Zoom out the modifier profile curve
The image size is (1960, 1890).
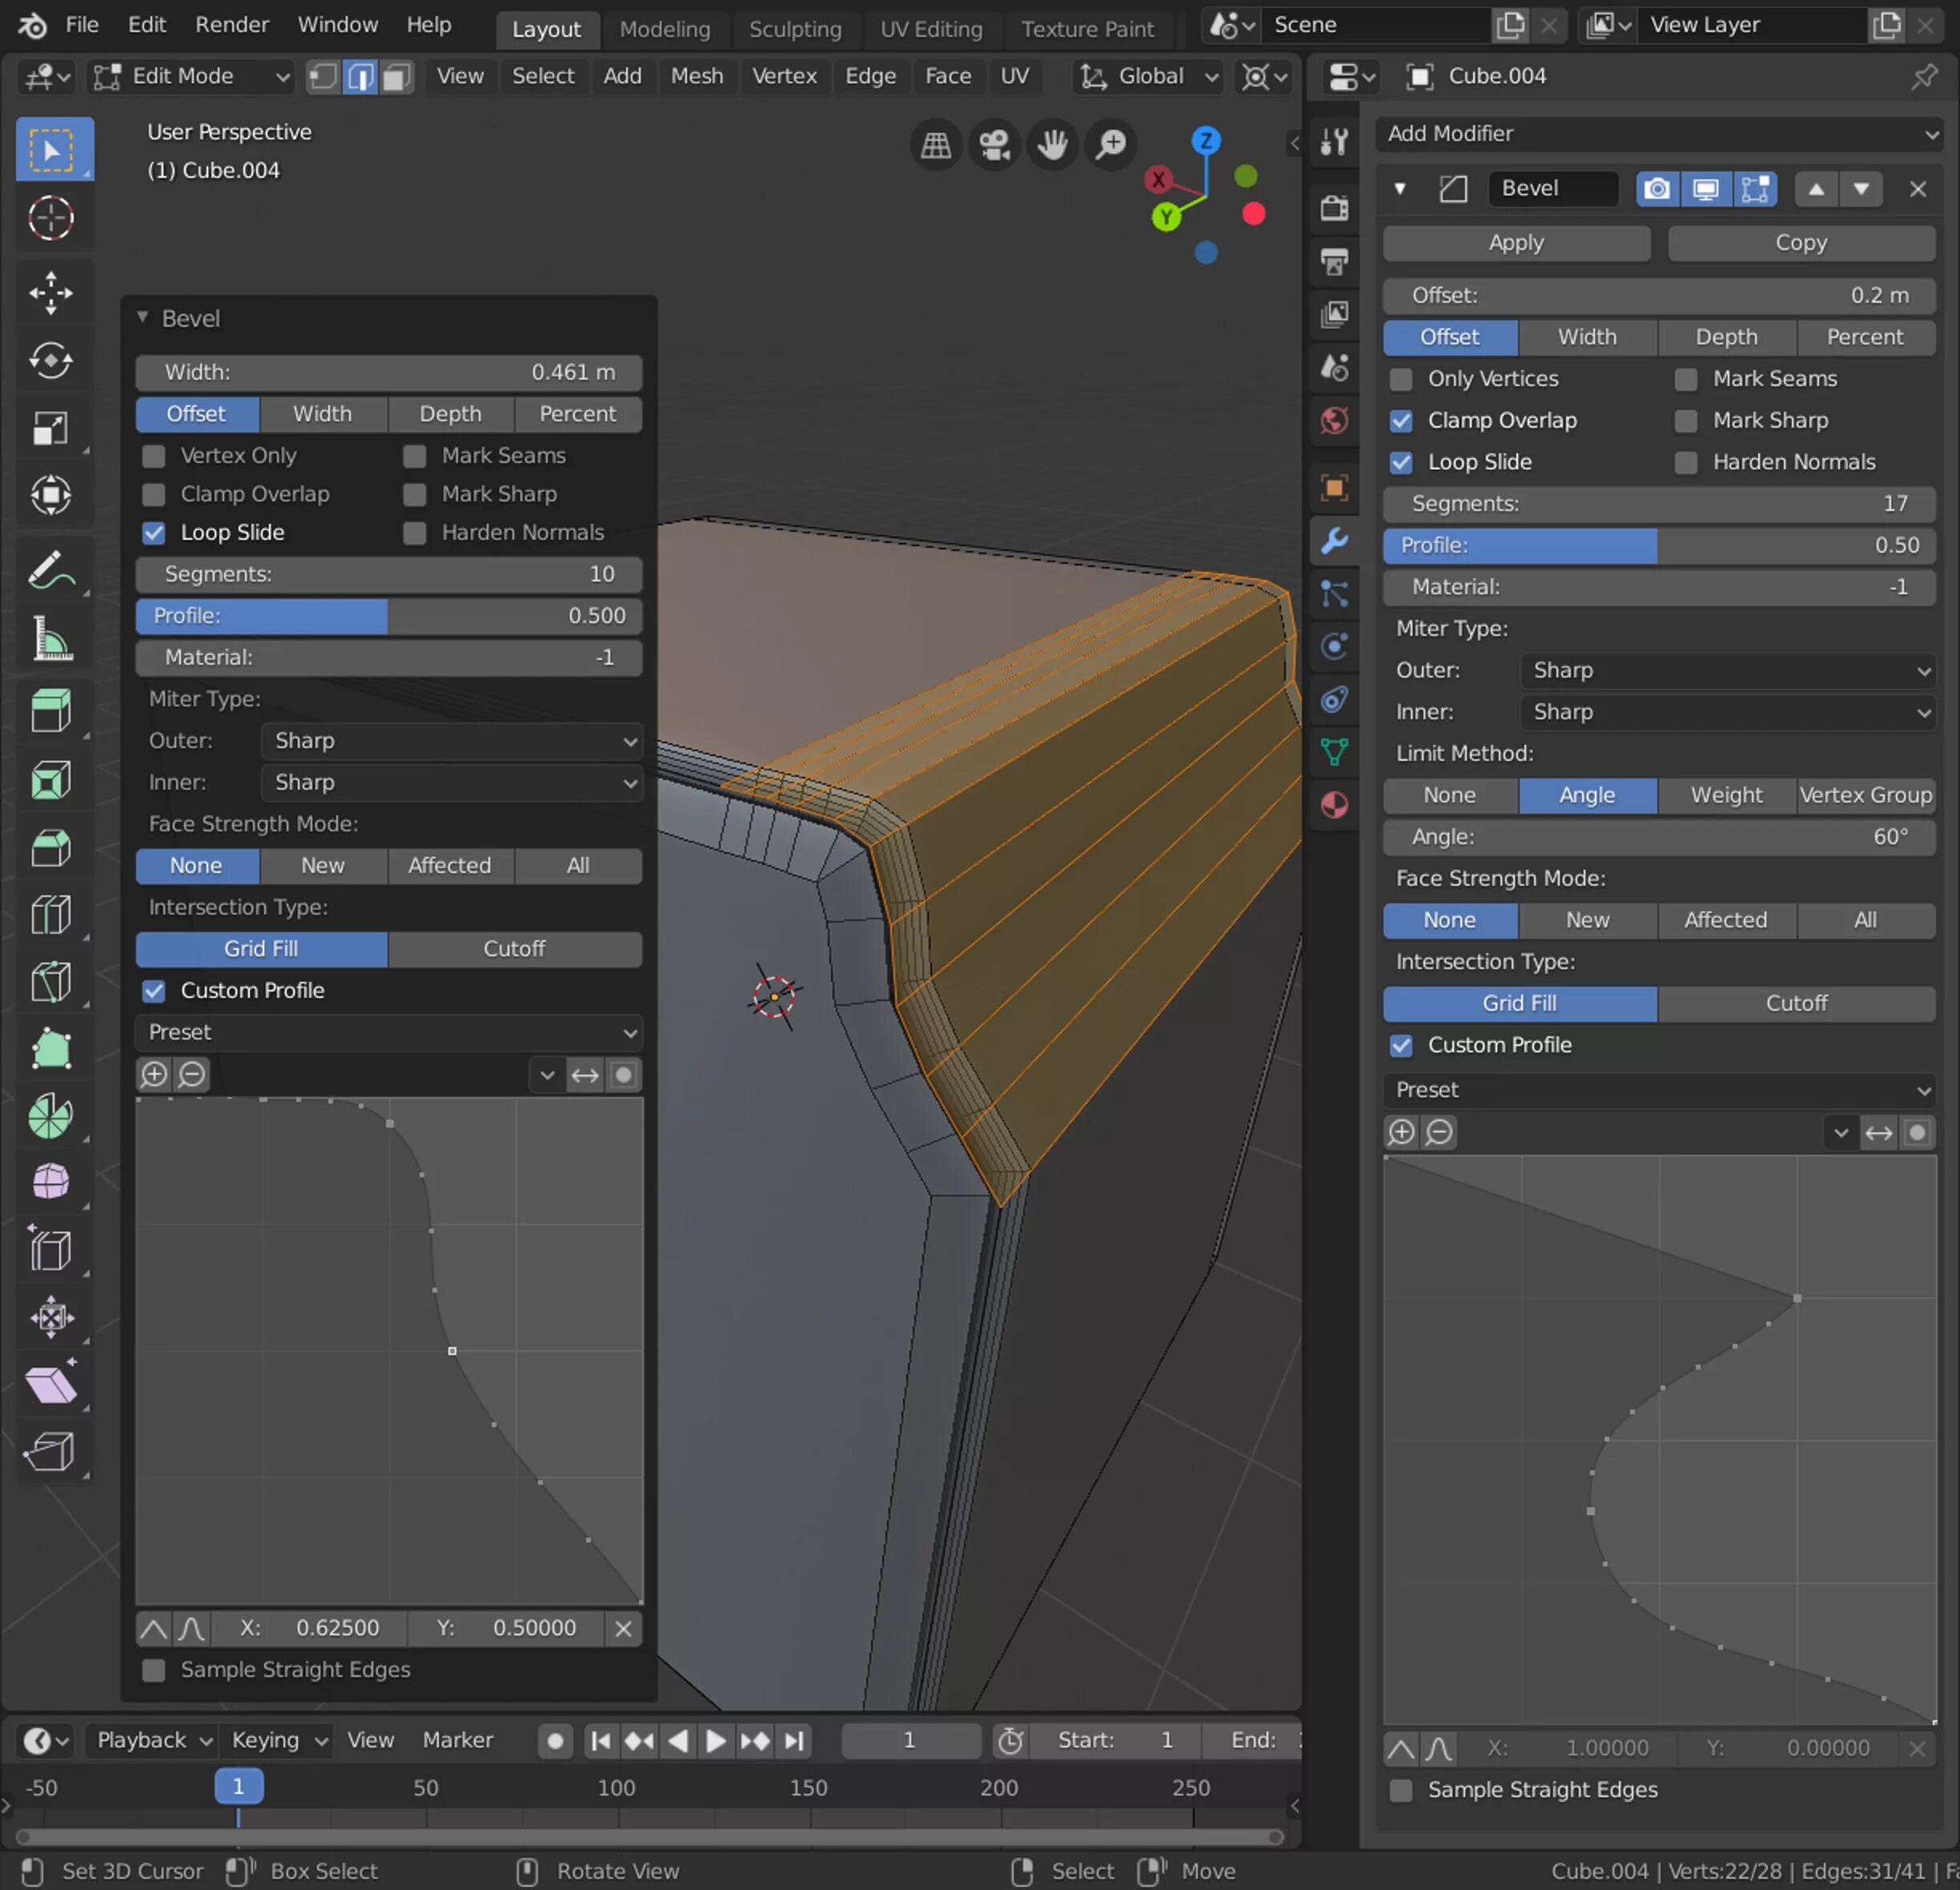pyautogui.click(x=1439, y=1132)
